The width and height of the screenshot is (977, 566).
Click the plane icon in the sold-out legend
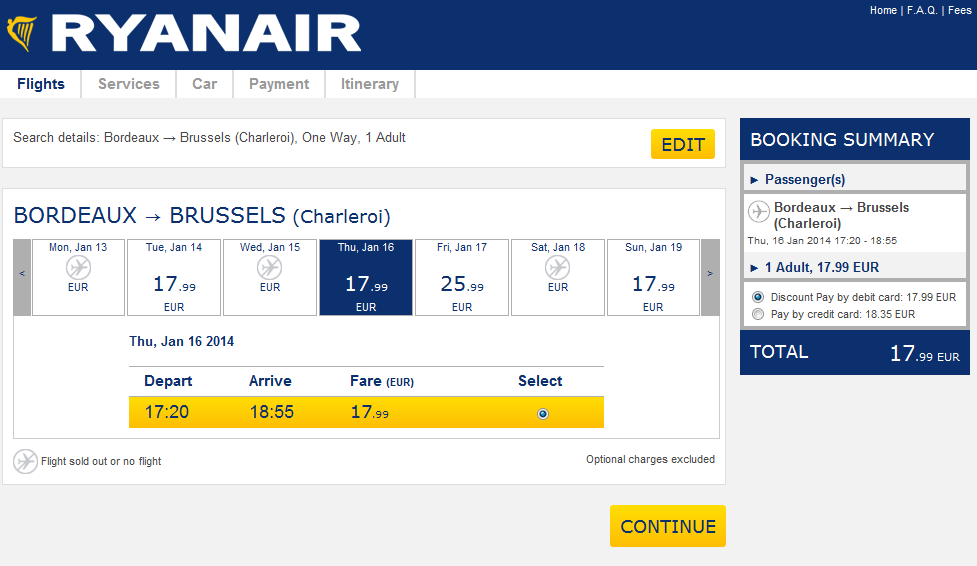tap(26, 461)
